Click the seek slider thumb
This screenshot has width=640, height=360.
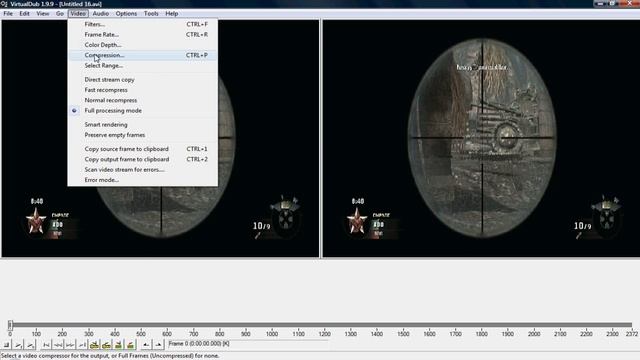10,325
